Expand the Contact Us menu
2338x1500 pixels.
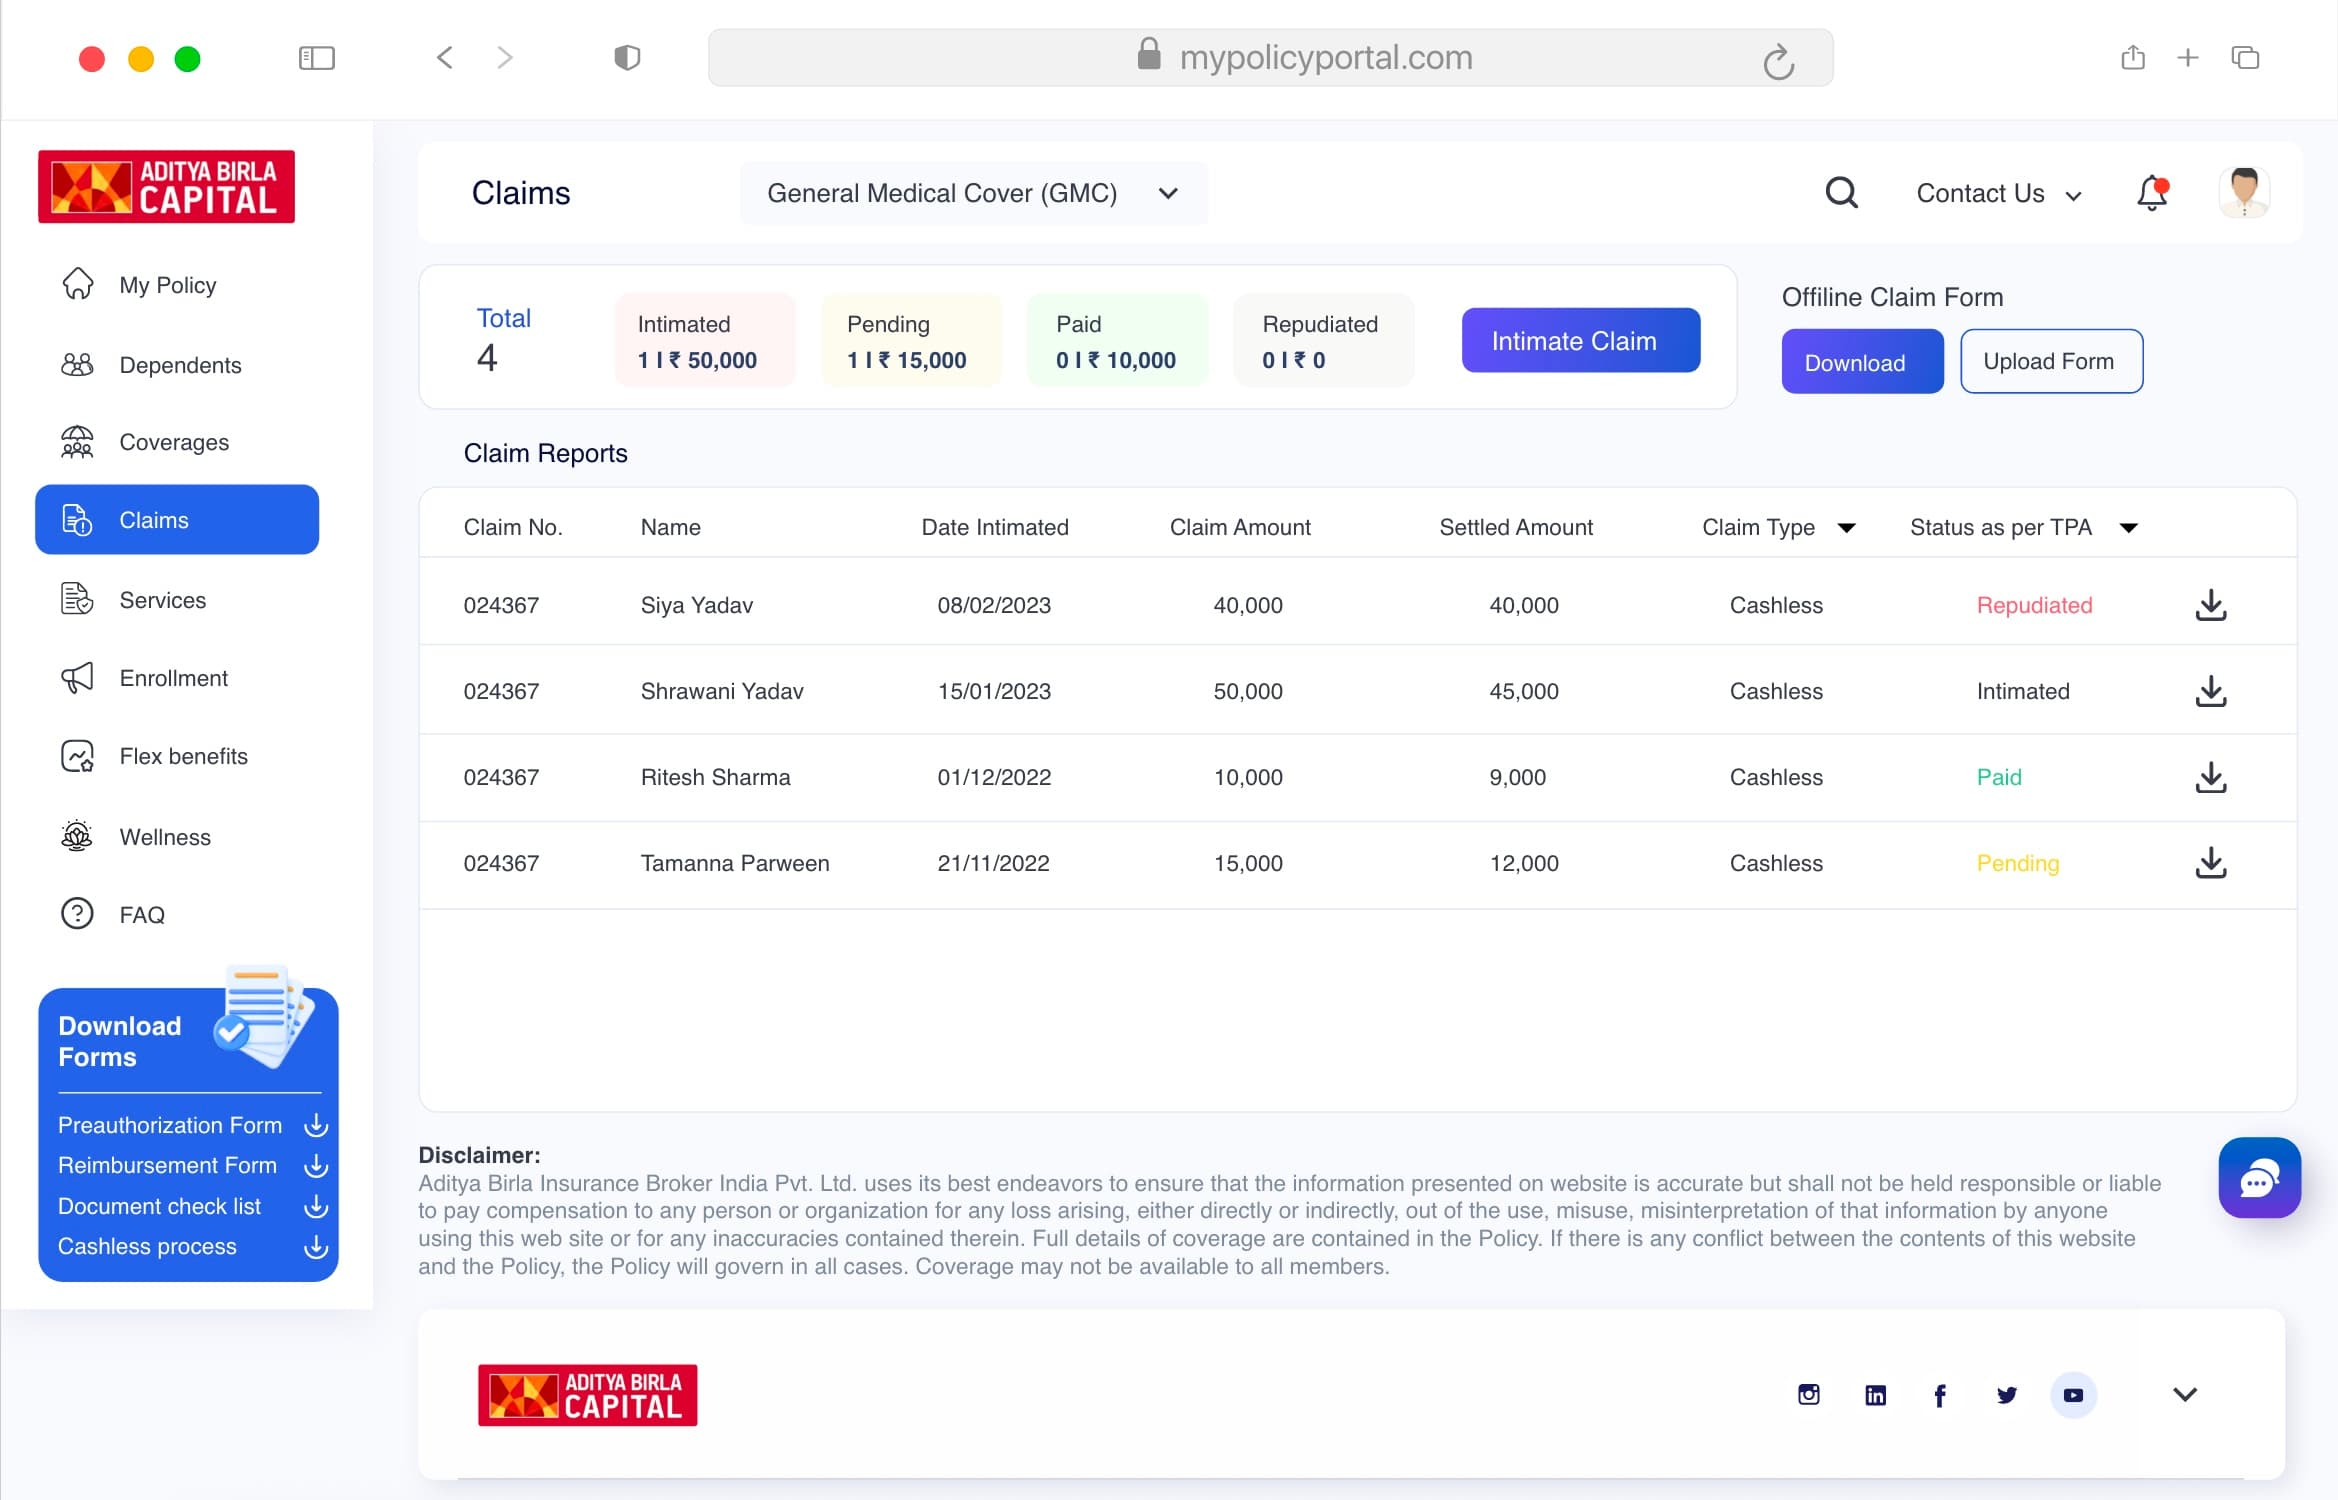click(1999, 193)
